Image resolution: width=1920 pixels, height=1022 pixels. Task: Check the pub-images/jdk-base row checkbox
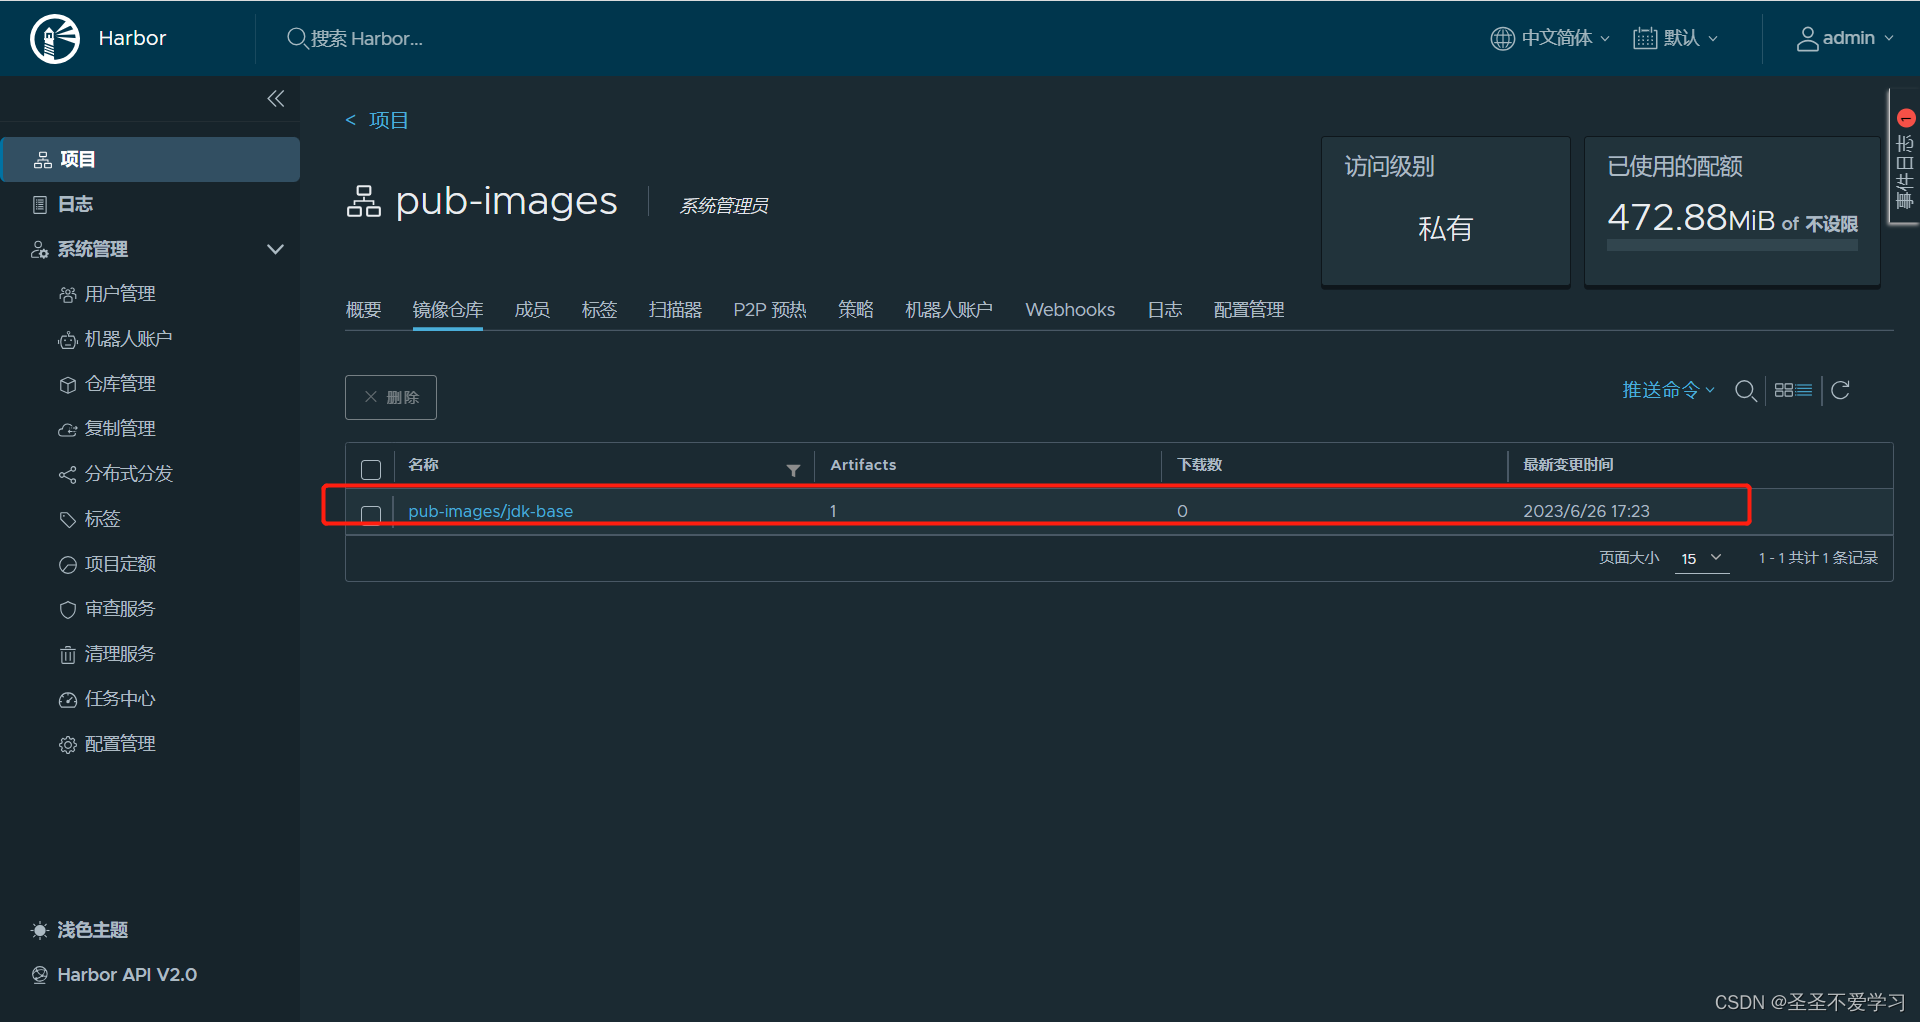371,515
